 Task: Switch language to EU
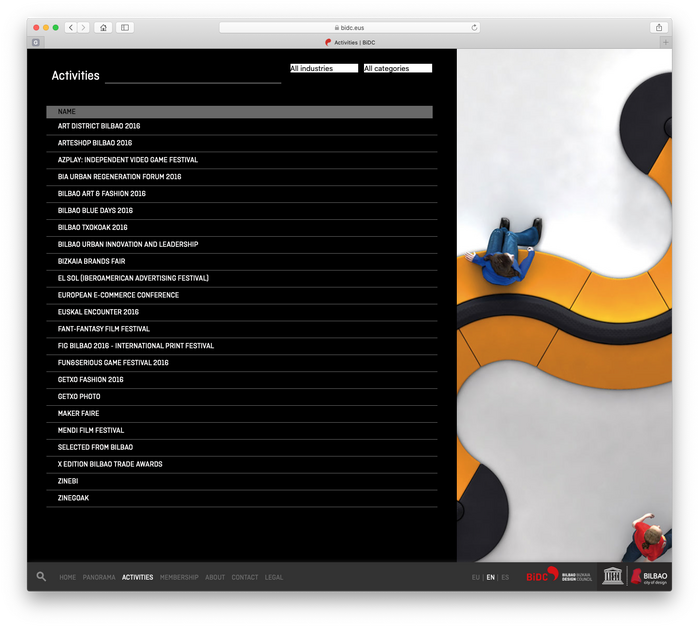point(476,577)
